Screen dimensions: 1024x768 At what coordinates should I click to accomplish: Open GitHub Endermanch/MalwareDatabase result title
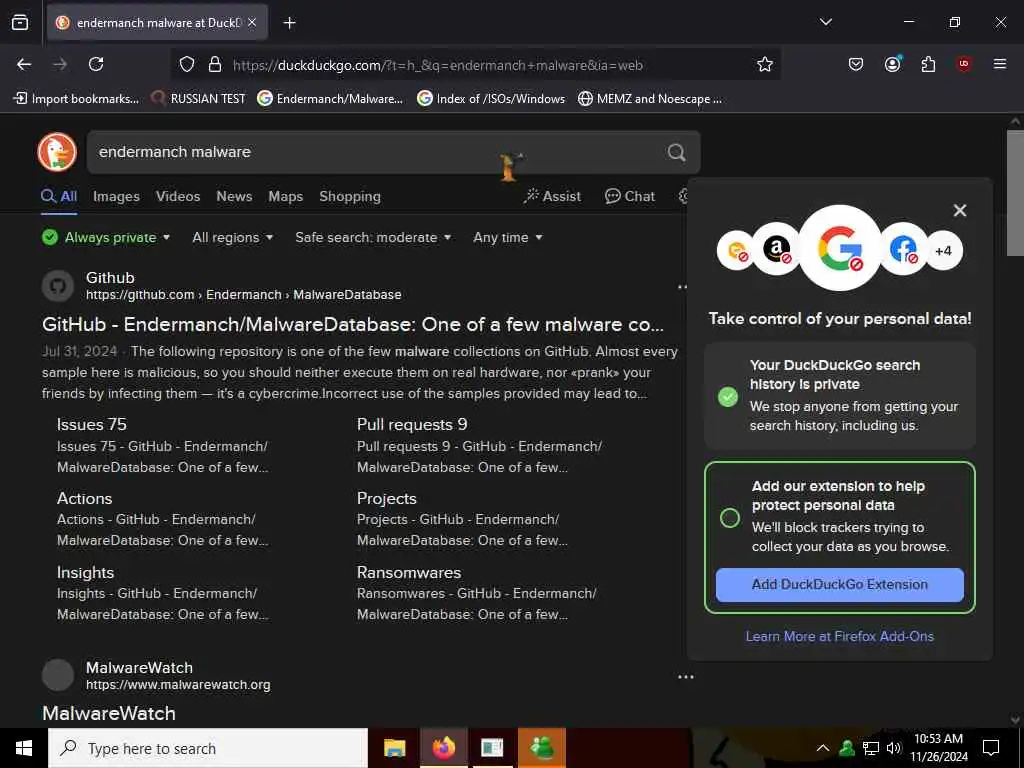tap(353, 324)
